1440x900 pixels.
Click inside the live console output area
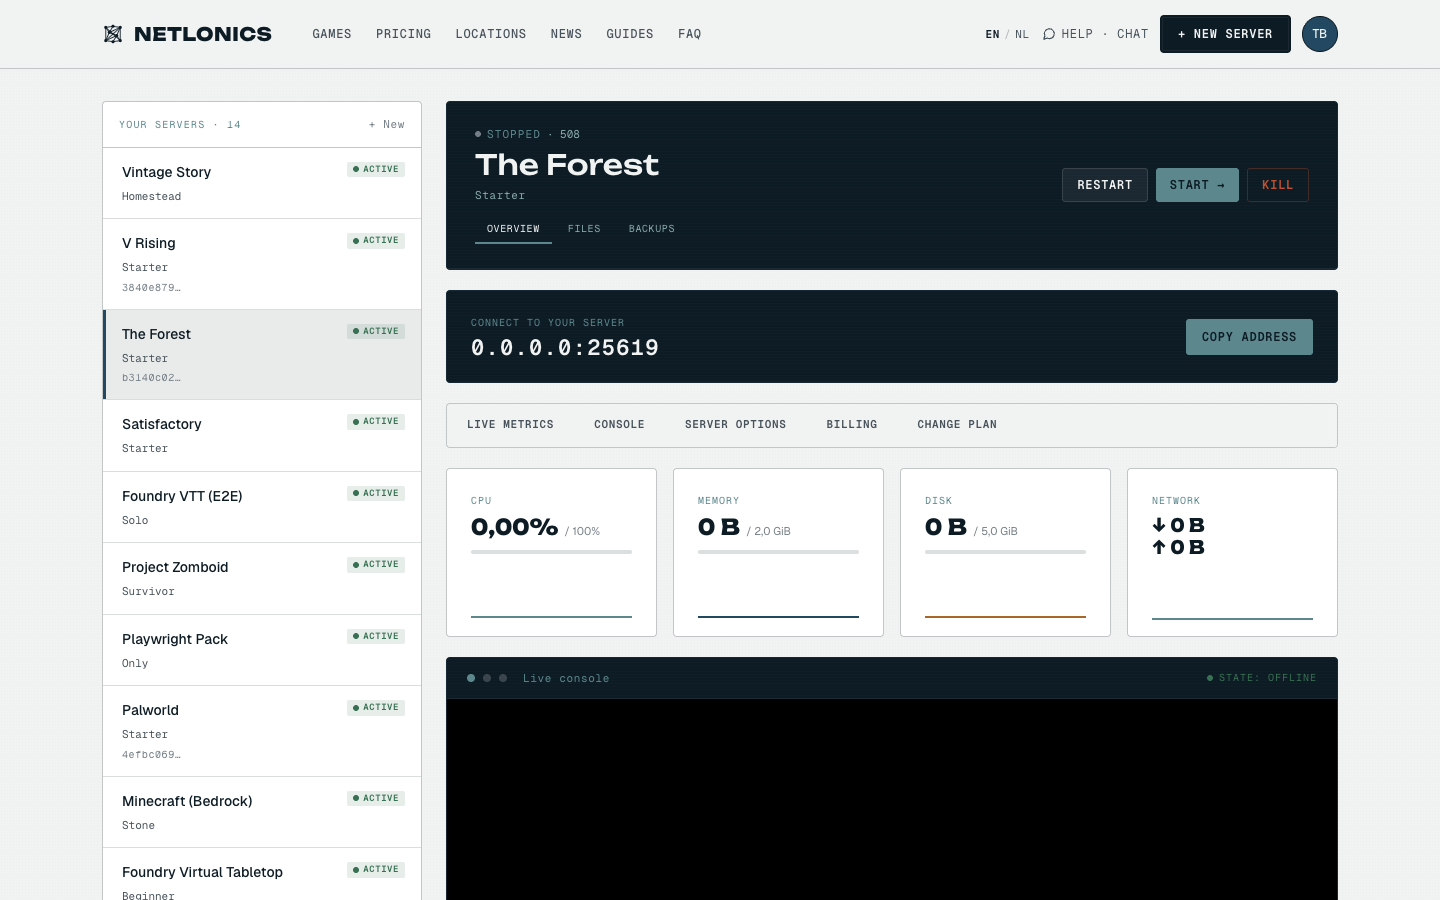tap(892, 799)
